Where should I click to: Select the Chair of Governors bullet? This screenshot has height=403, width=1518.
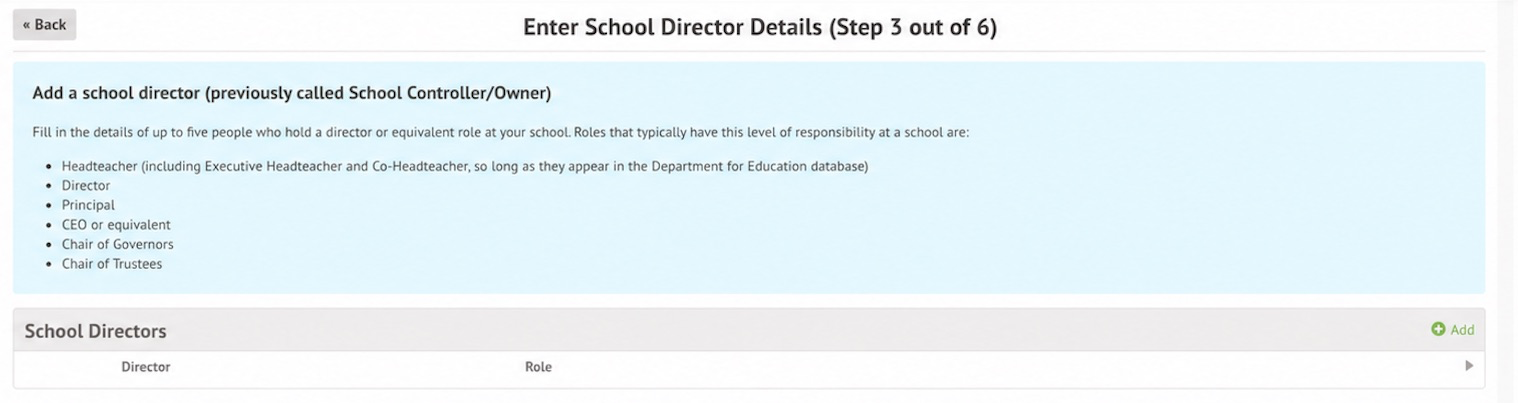[x=117, y=244]
